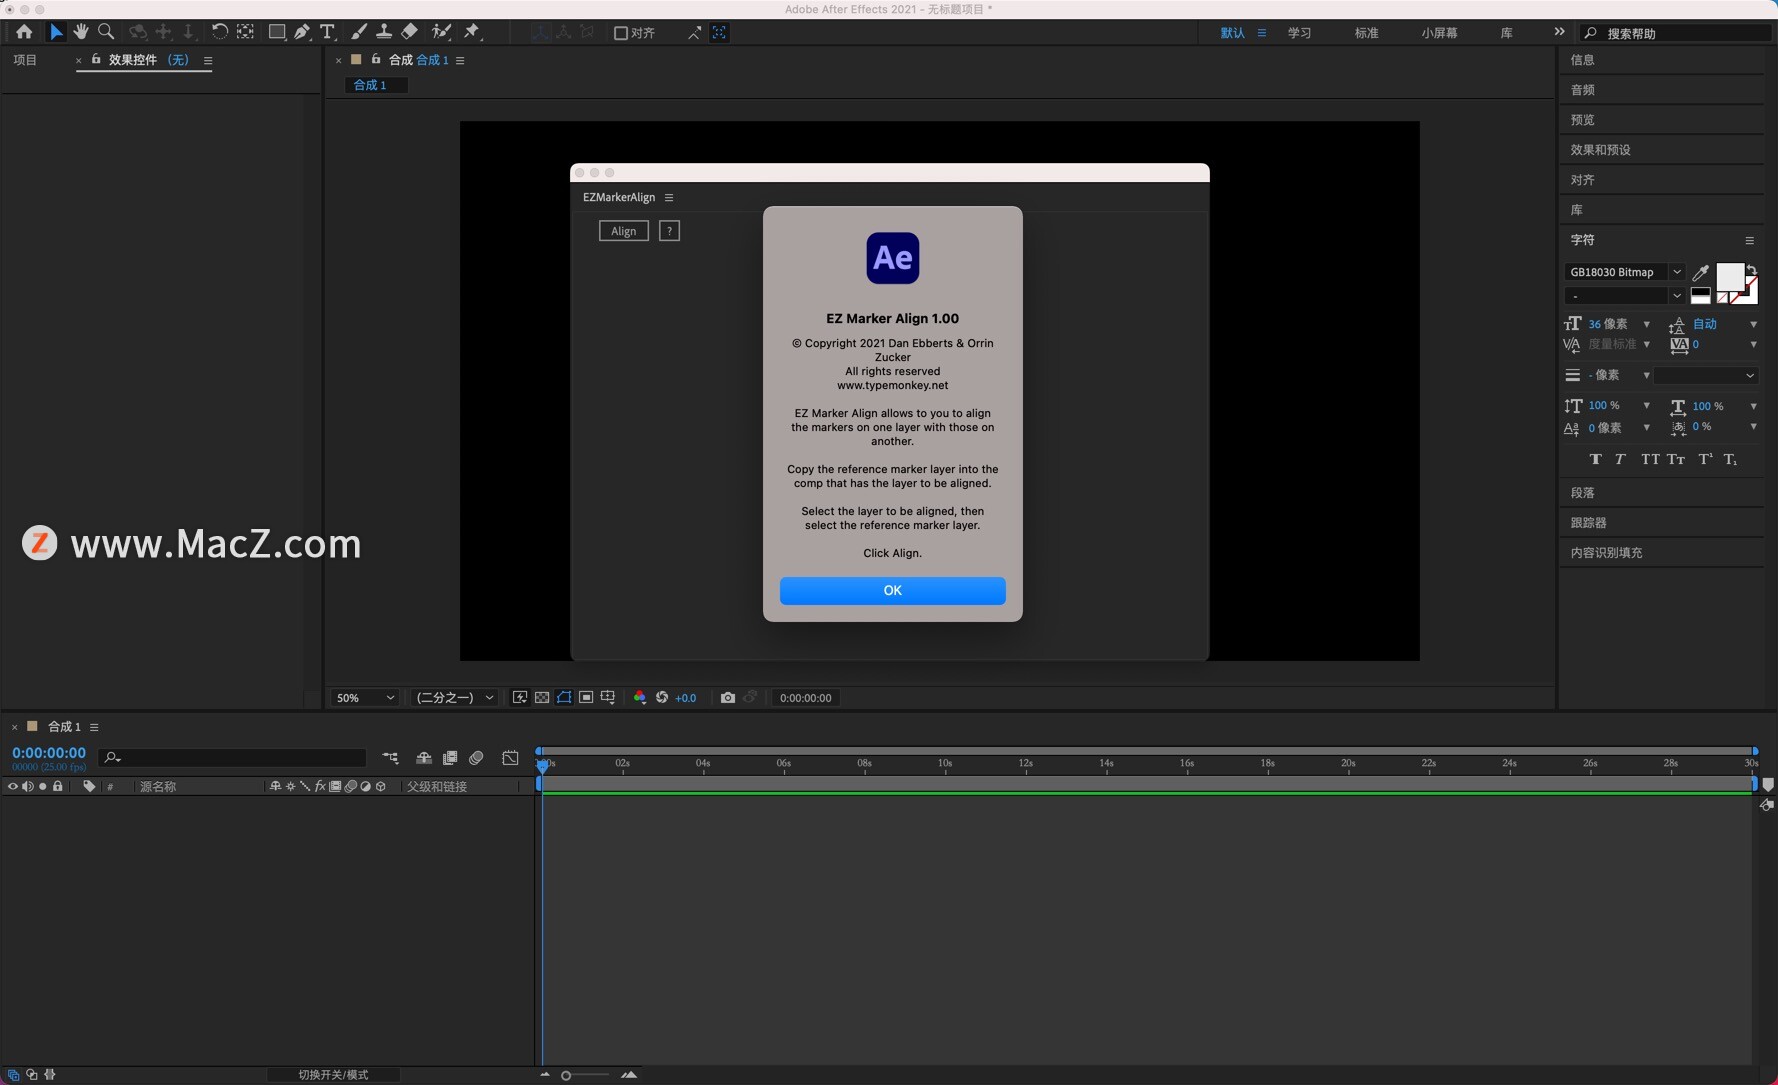
Task: Select the Brush tool
Action: [359, 32]
